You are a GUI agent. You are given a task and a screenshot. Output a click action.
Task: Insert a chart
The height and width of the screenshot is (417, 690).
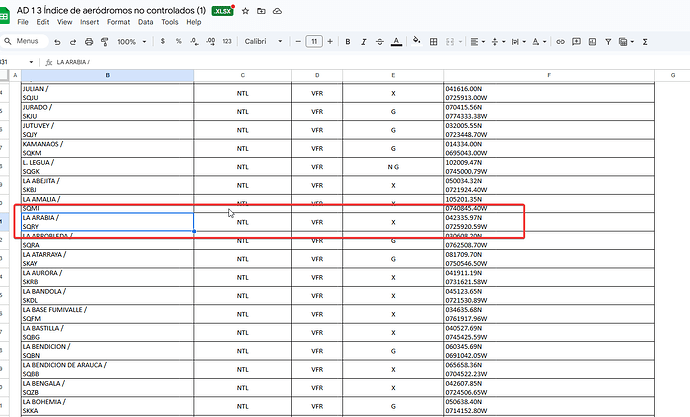point(592,42)
